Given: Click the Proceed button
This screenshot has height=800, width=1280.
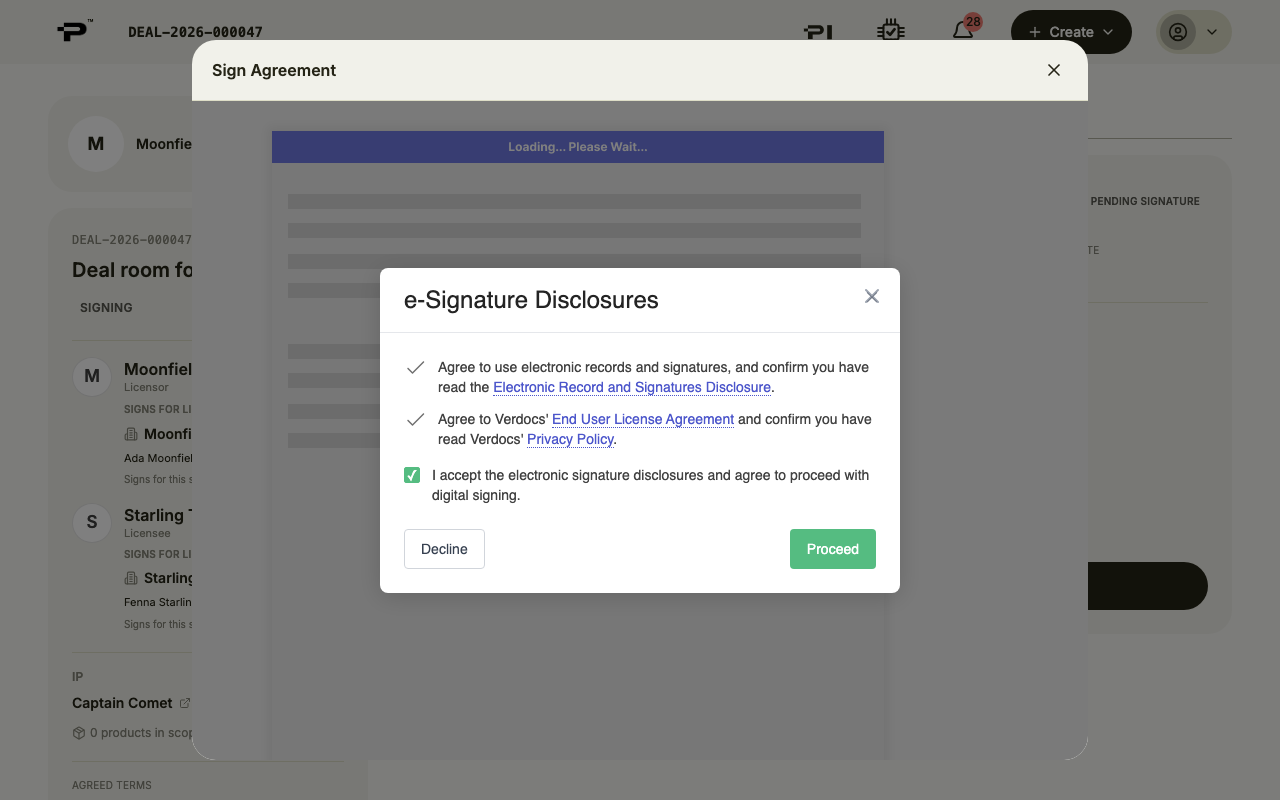Looking at the screenshot, I should [832, 549].
